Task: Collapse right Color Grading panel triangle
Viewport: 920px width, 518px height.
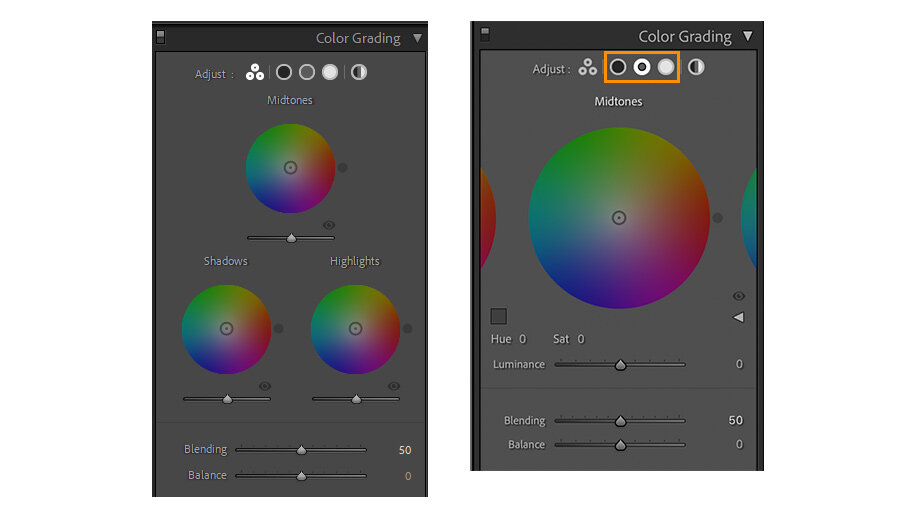Action: click(x=748, y=36)
